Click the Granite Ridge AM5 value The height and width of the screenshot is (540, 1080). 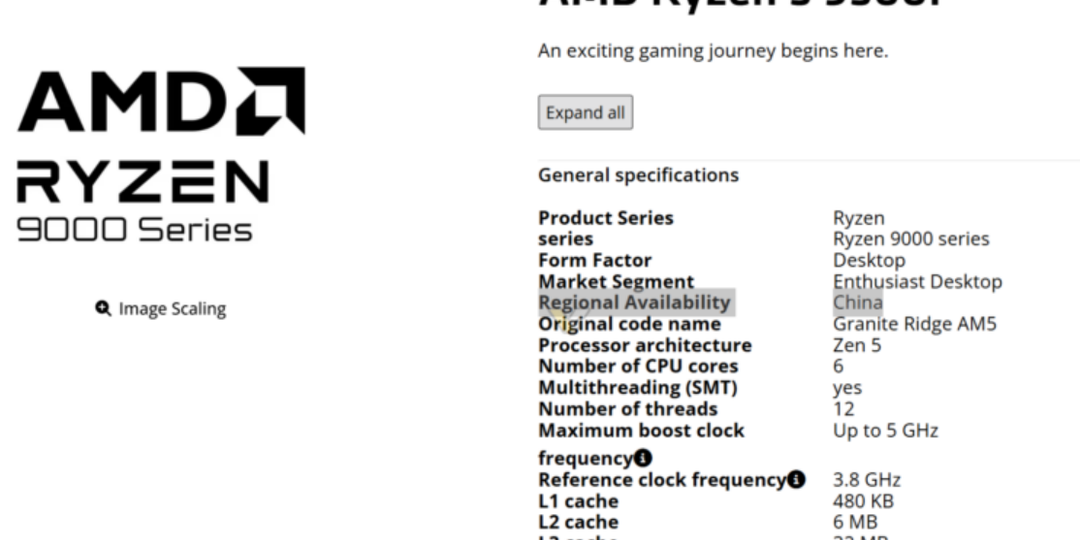tap(915, 324)
